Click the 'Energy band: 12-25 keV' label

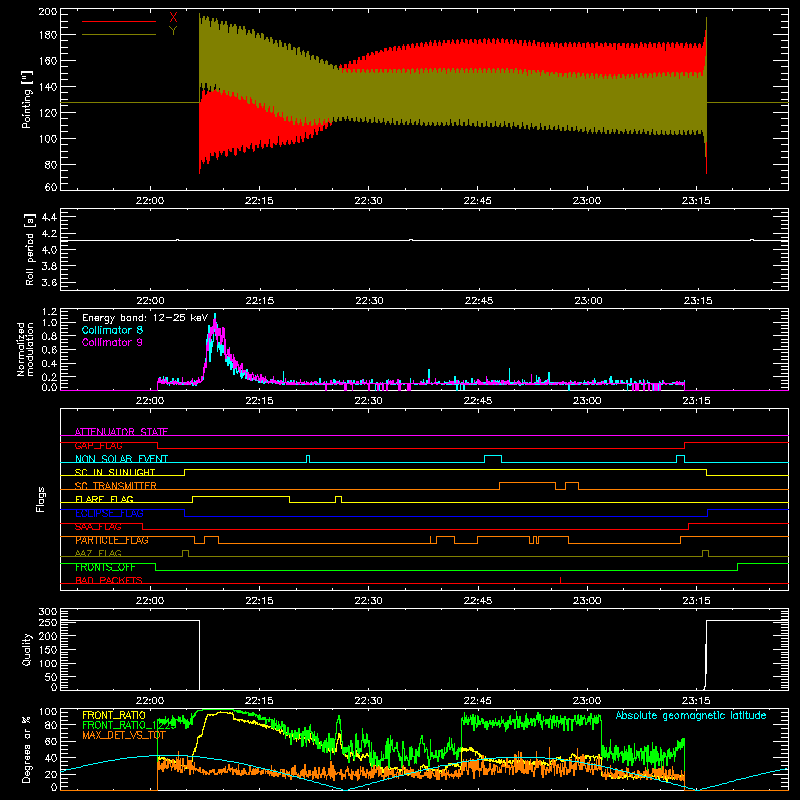pyautogui.click(x=145, y=318)
